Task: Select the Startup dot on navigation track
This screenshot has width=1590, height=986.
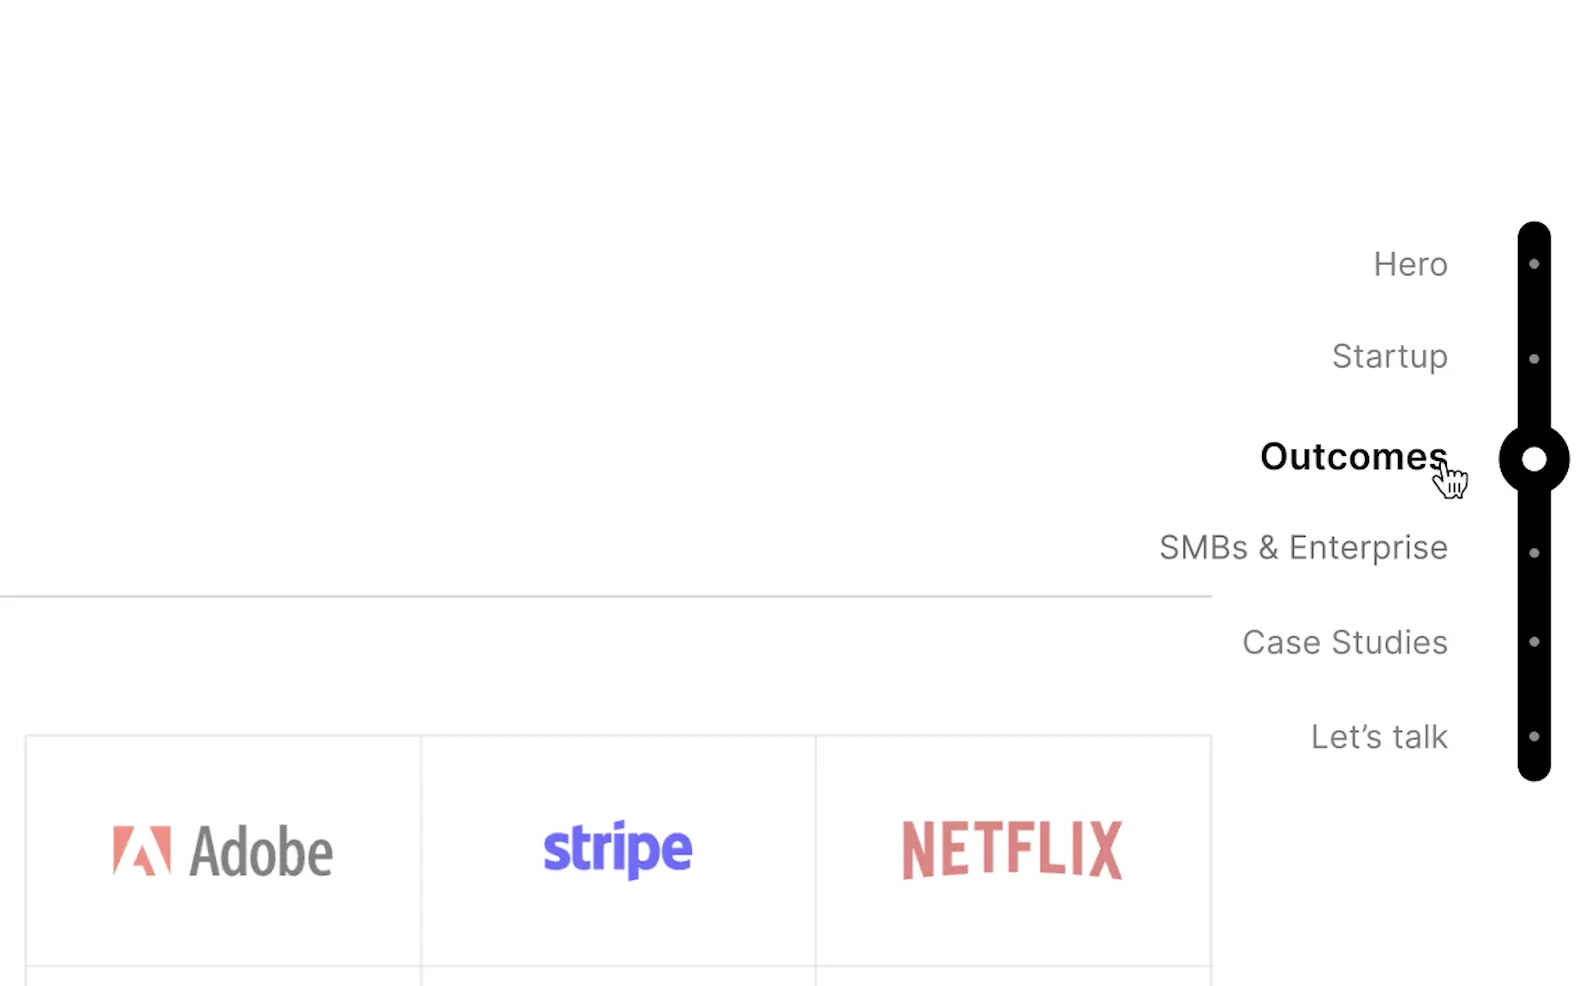Action: point(1533,358)
